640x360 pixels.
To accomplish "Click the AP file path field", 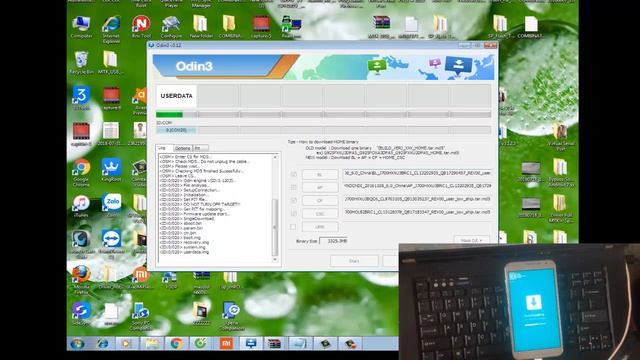I will 417,186.
